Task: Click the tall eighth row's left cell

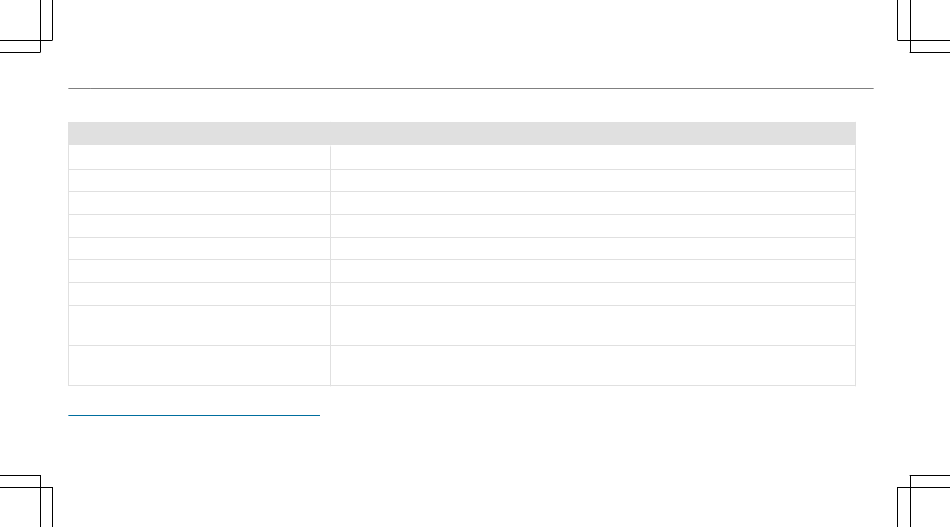Action: click(199, 325)
